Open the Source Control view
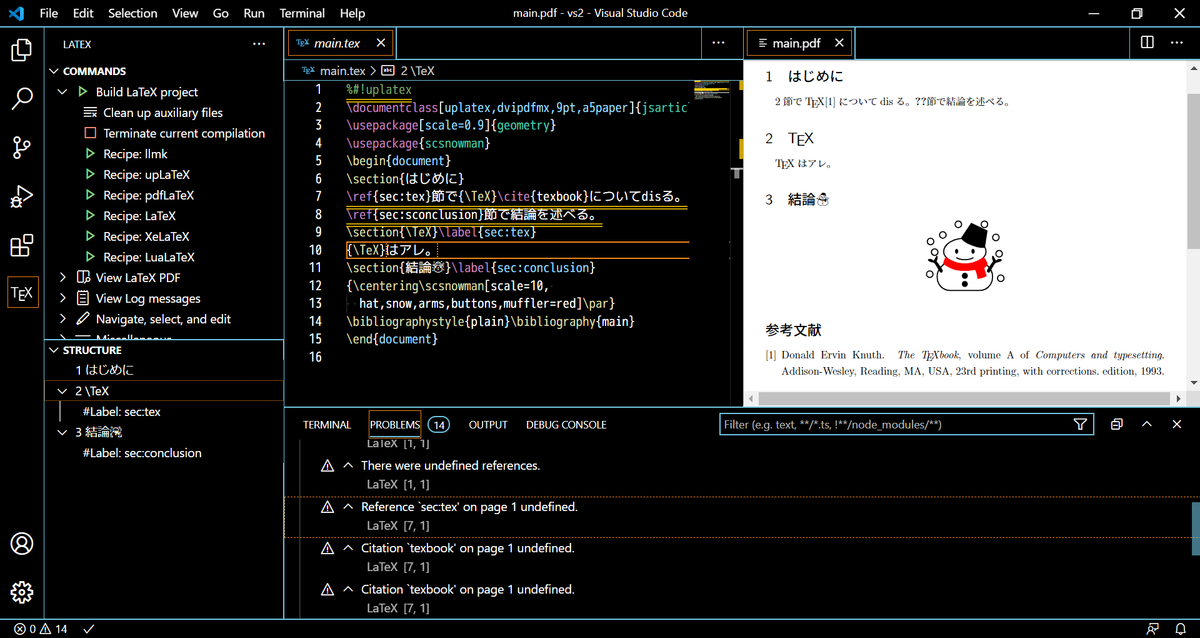 click(22, 147)
